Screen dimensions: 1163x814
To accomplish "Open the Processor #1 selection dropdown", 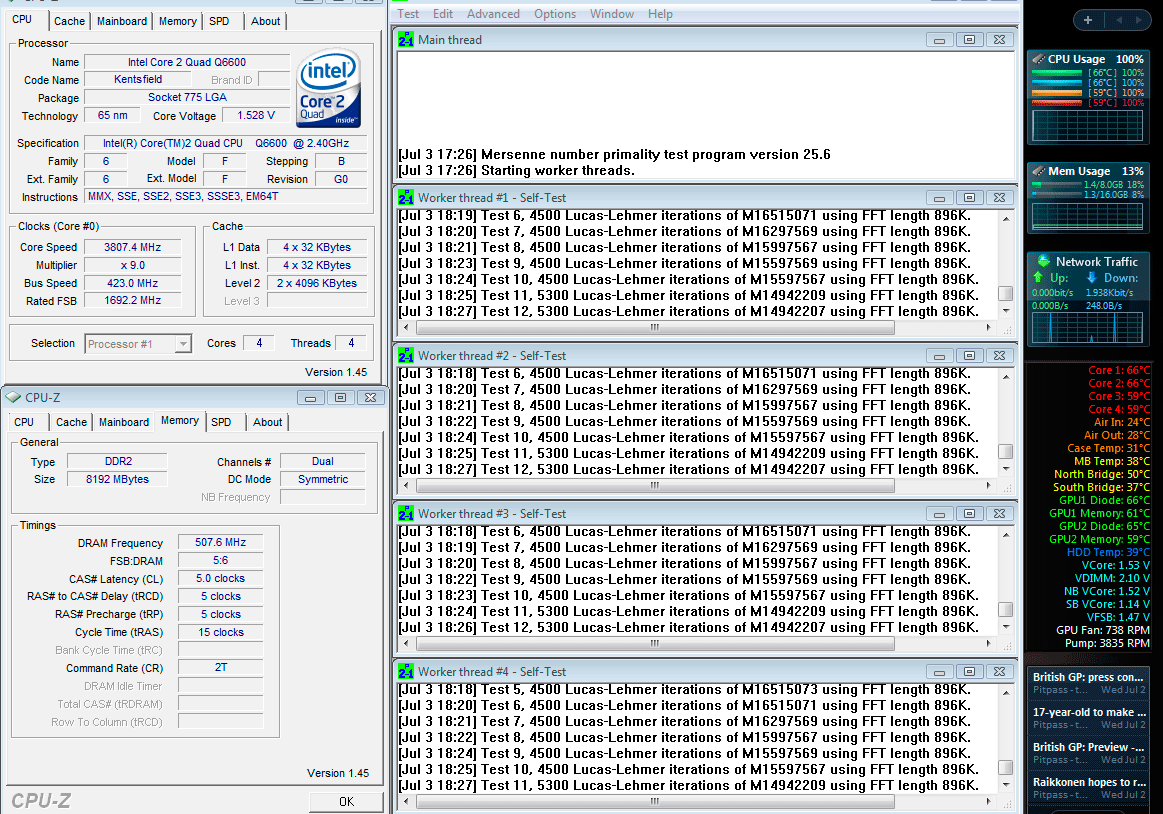I will tap(183, 344).
